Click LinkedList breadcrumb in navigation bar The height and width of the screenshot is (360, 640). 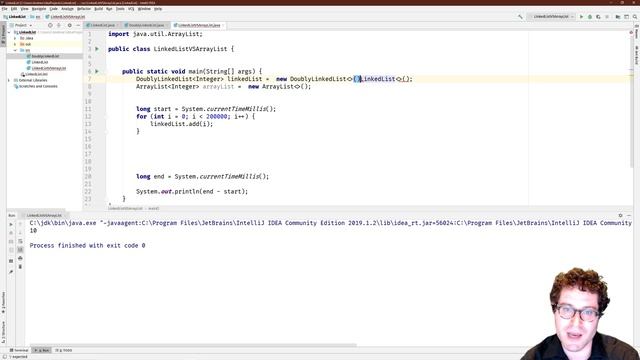tap(15, 17)
